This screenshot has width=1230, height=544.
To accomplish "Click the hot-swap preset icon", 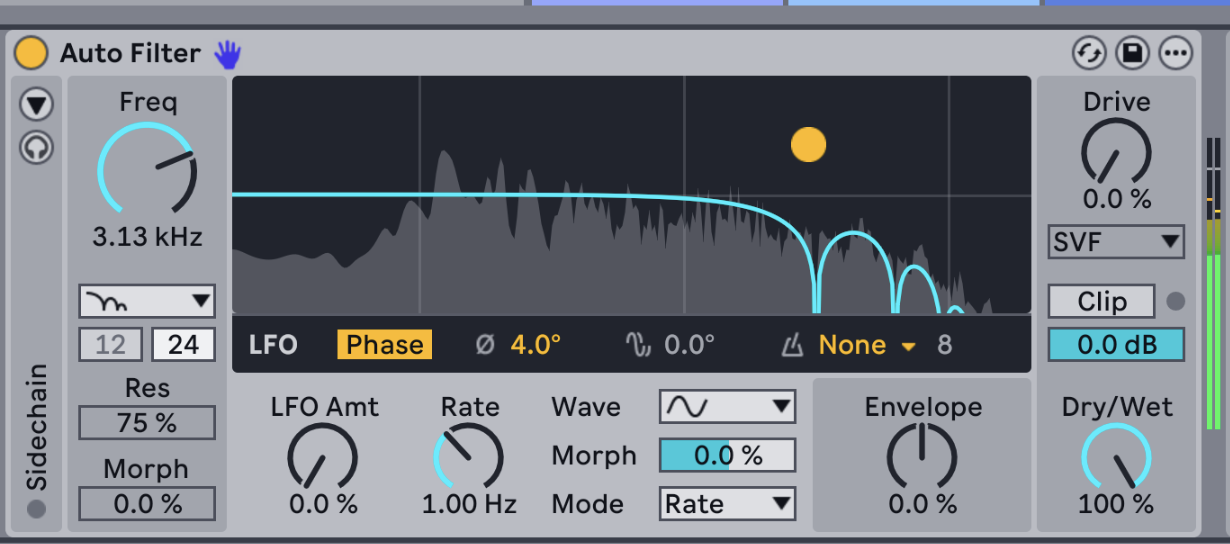I will (x=1088, y=53).
